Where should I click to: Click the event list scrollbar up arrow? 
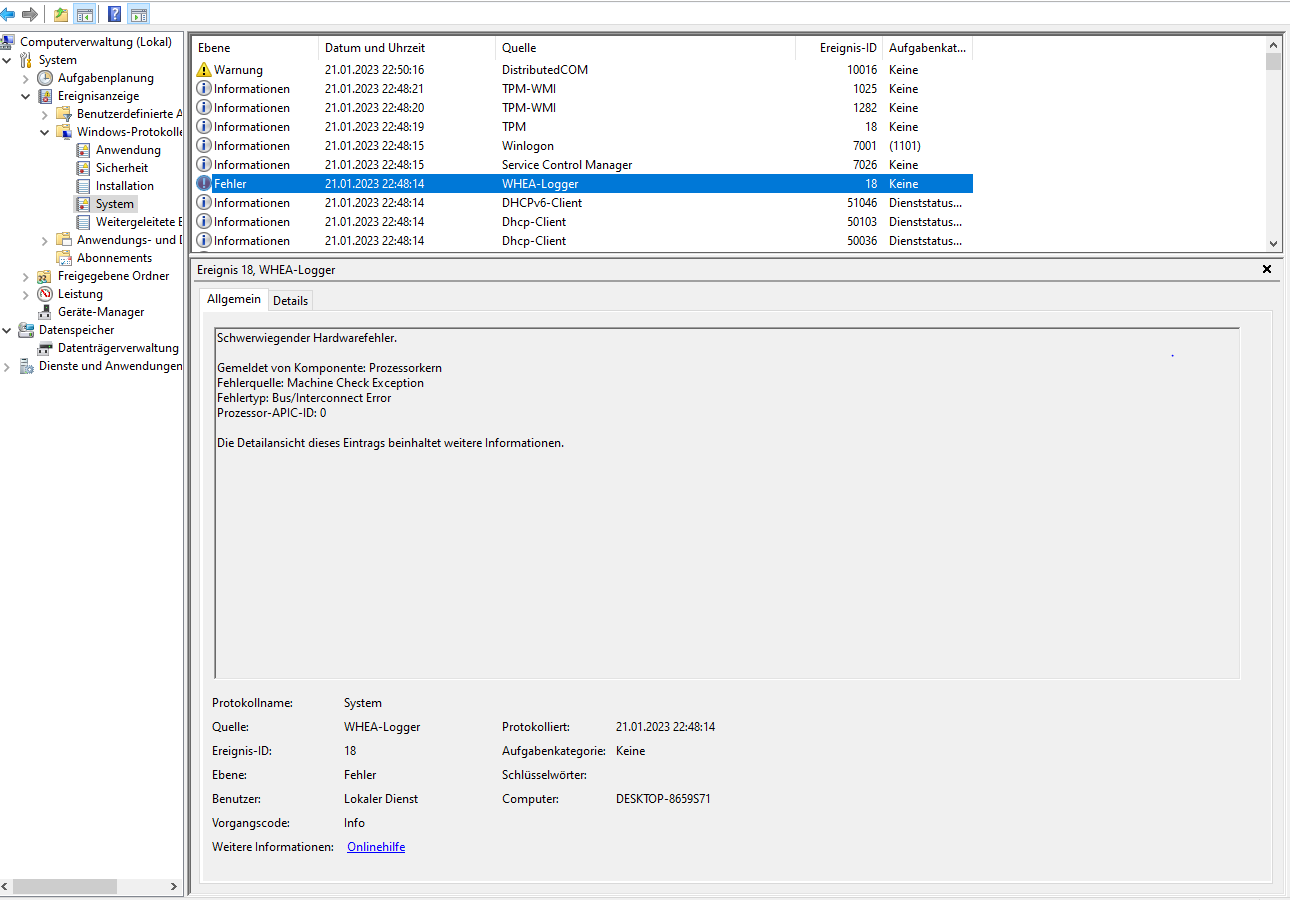tap(1273, 45)
